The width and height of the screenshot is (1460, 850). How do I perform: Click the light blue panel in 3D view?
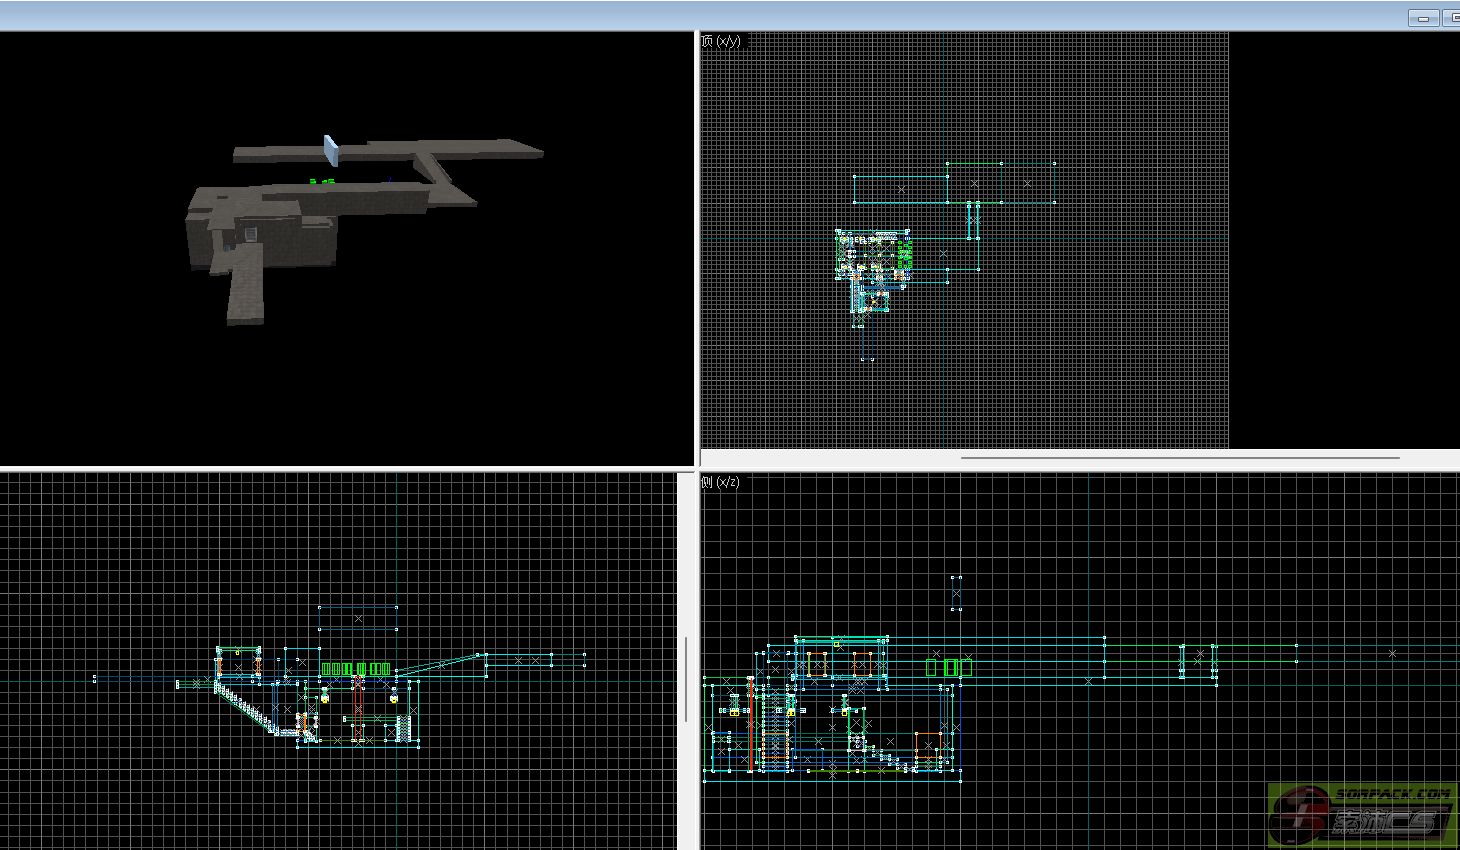pos(331,151)
